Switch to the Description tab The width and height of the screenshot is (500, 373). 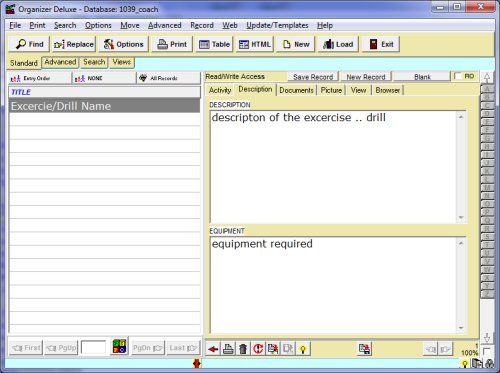[x=255, y=89]
